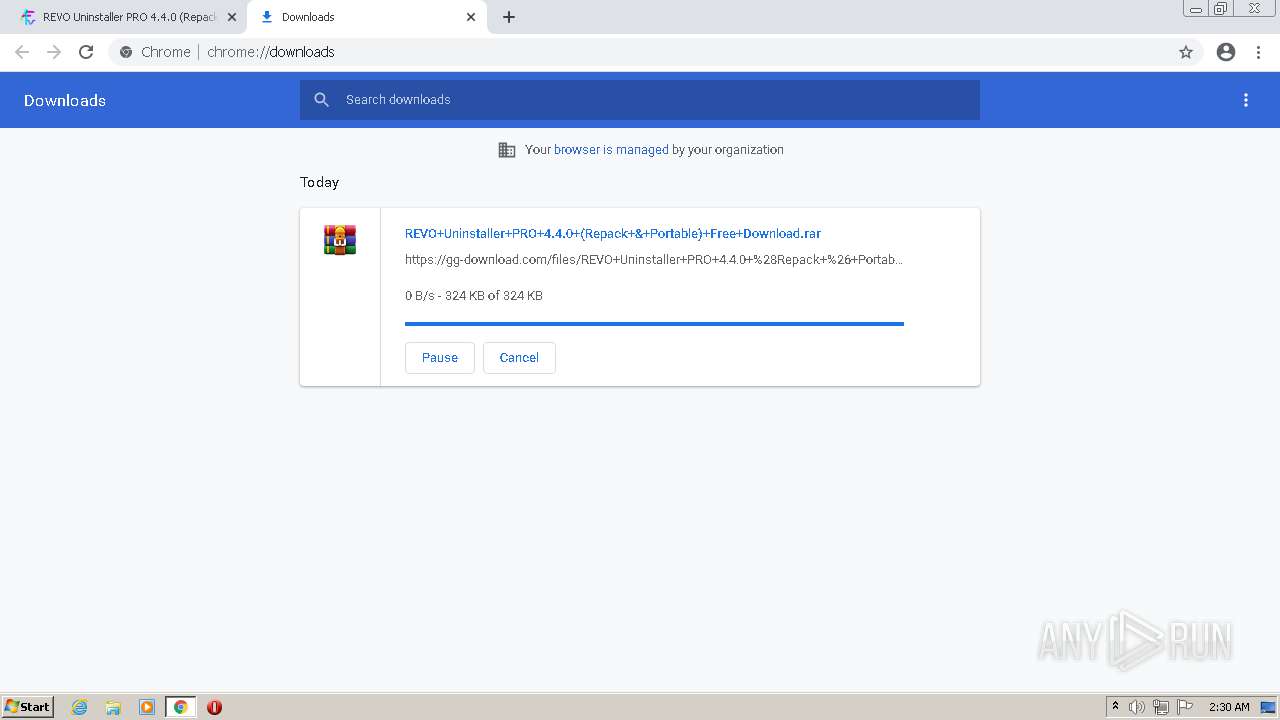Focus the Search downloads field

point(640,100)
